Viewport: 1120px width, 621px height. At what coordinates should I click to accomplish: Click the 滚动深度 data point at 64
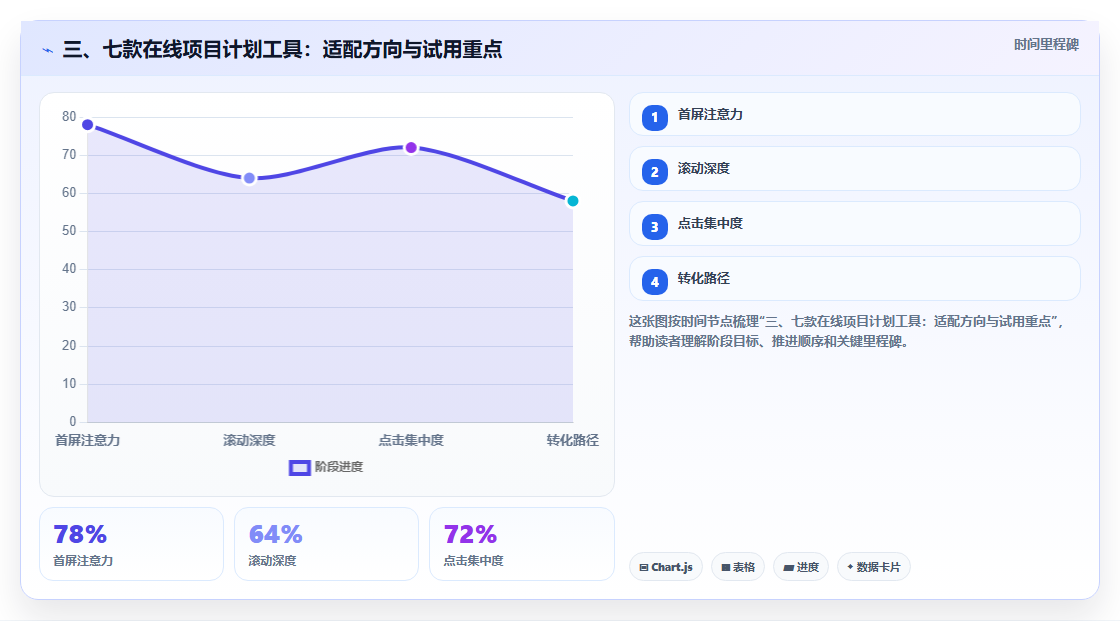click(x=249, y=178)
